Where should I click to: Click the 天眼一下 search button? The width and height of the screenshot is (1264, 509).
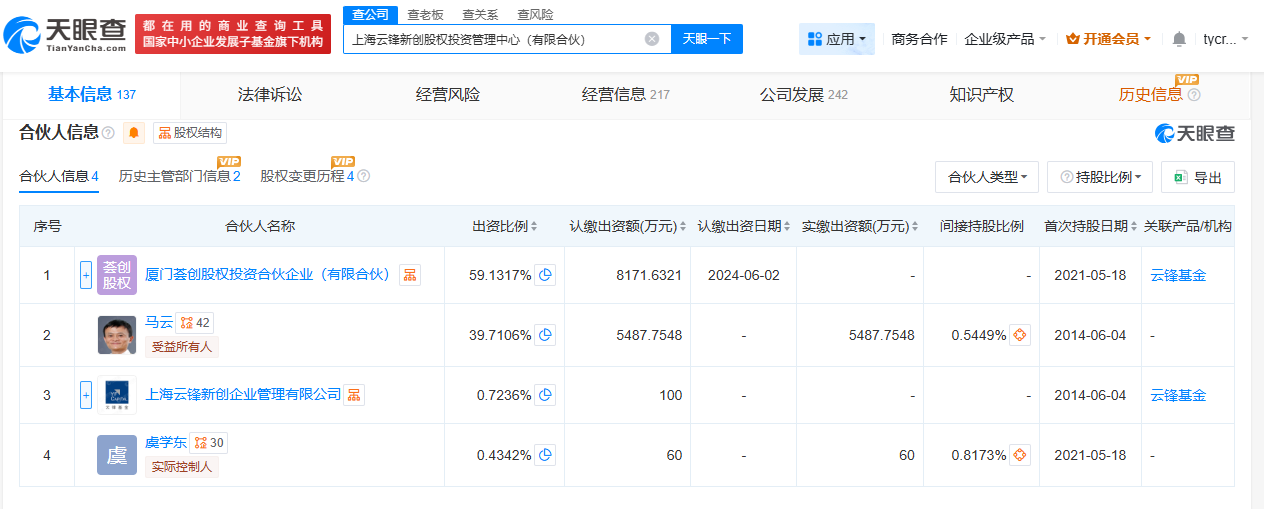pyautogui.click(x=707, y=39)
